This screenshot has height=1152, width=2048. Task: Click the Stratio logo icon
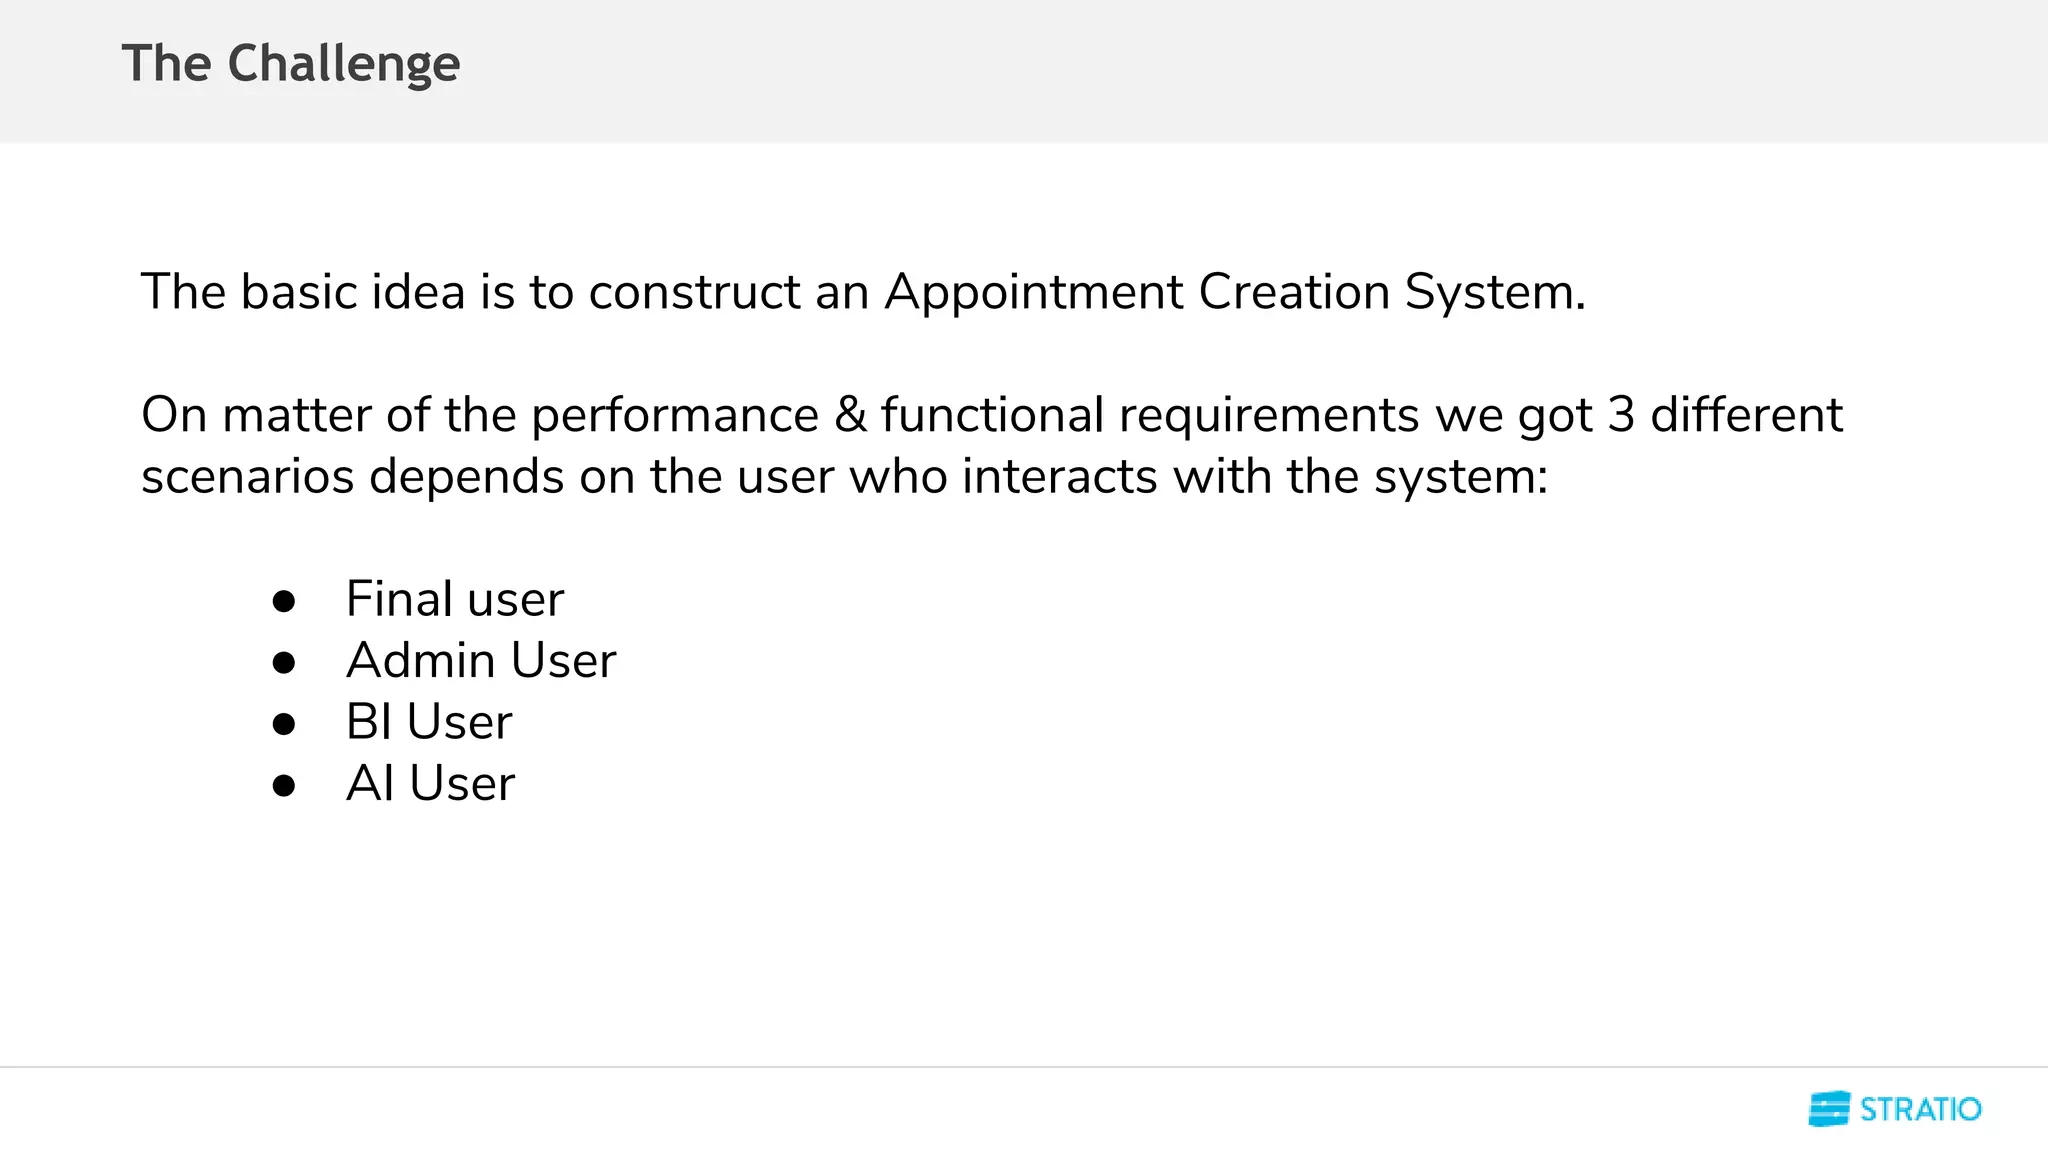tap(1829, 1109)
